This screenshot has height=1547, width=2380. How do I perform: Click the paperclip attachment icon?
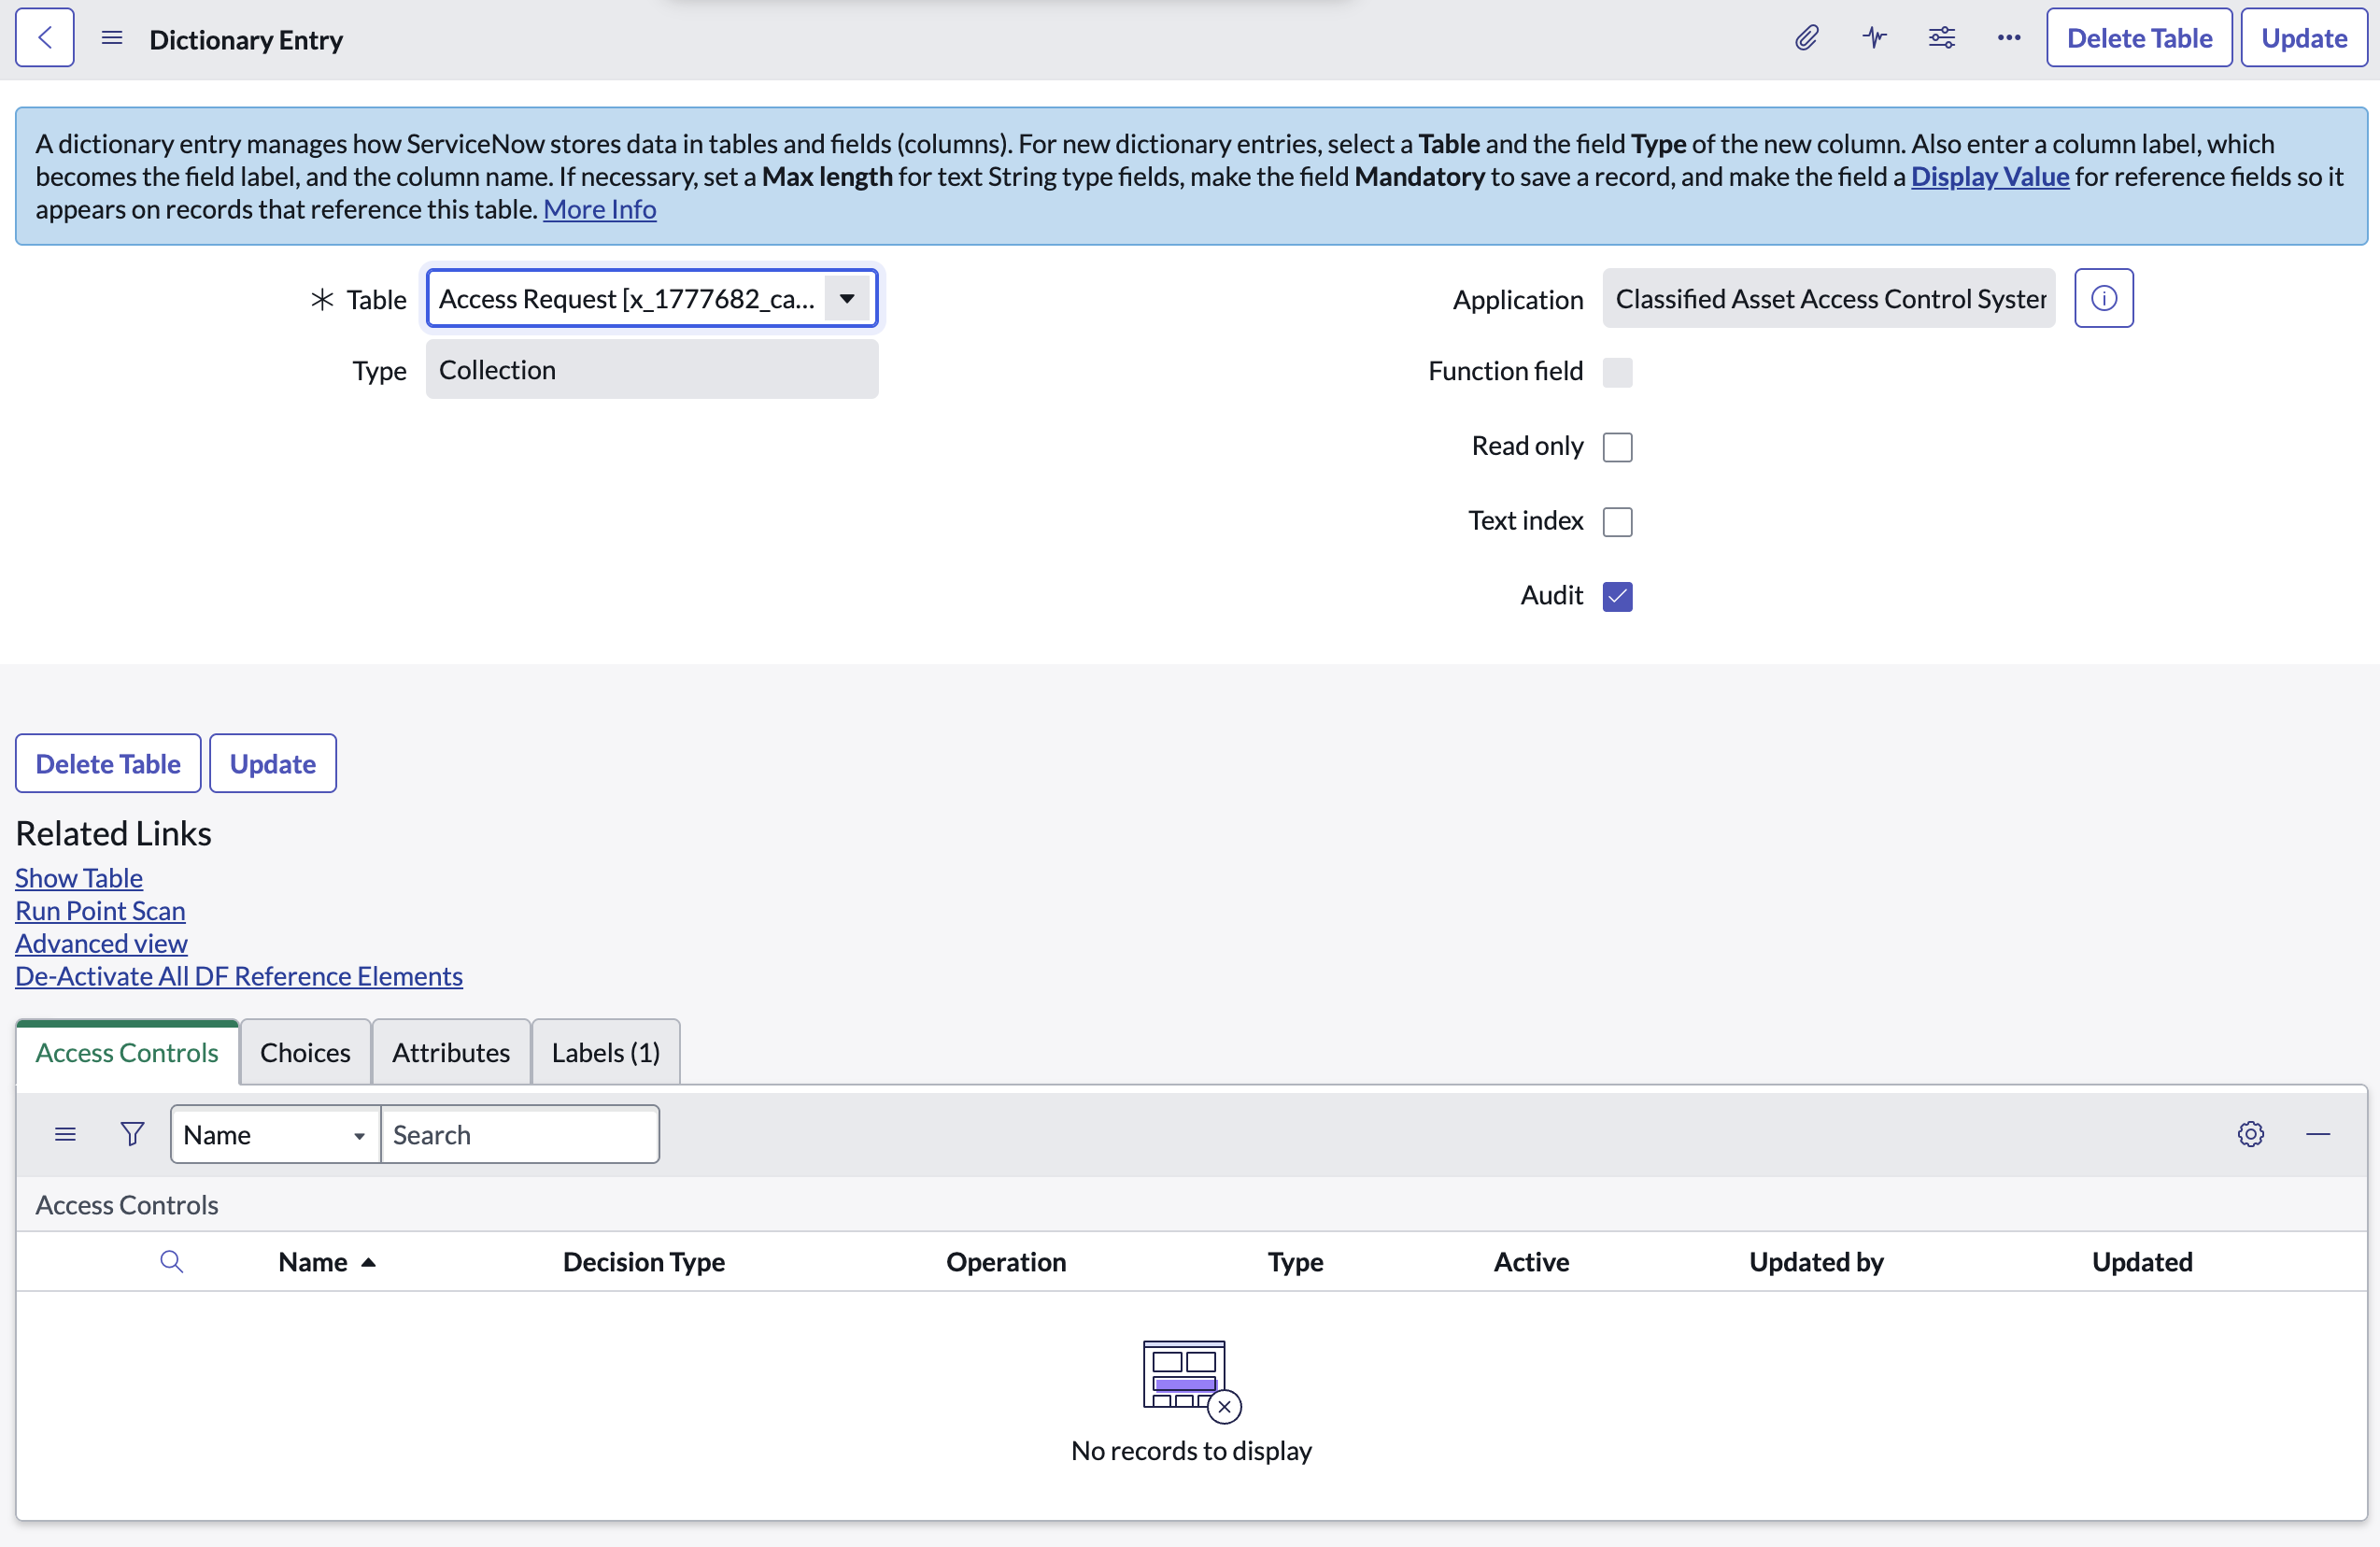coord(1806,37)
